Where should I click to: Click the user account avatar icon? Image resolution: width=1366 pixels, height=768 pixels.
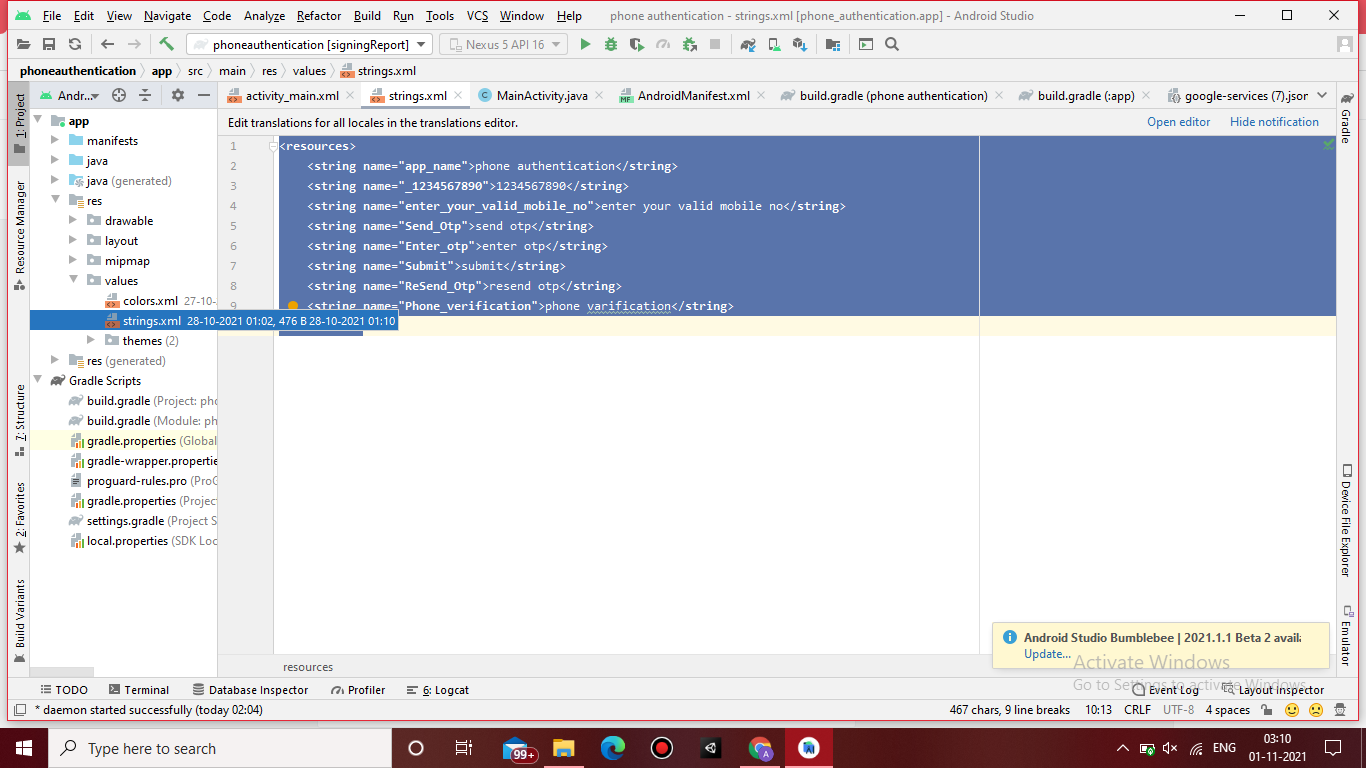(1345, 44)
